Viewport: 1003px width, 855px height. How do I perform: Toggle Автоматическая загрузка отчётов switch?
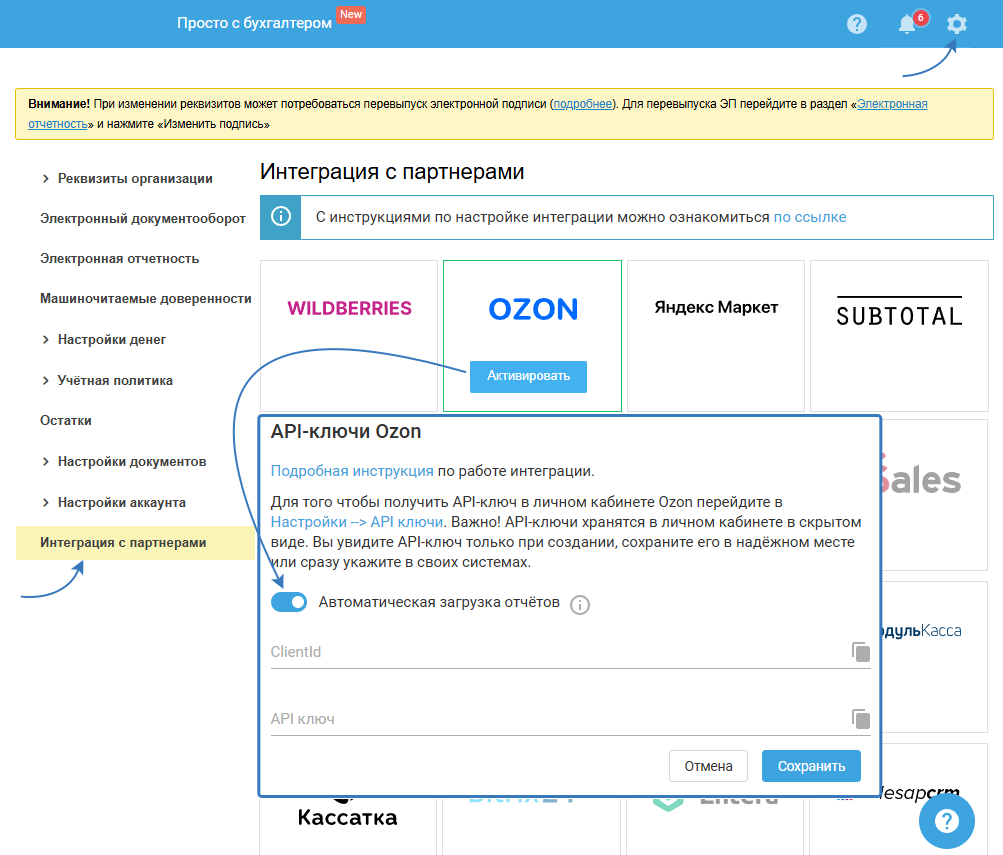pyautogui.click(x=289, y=602)
